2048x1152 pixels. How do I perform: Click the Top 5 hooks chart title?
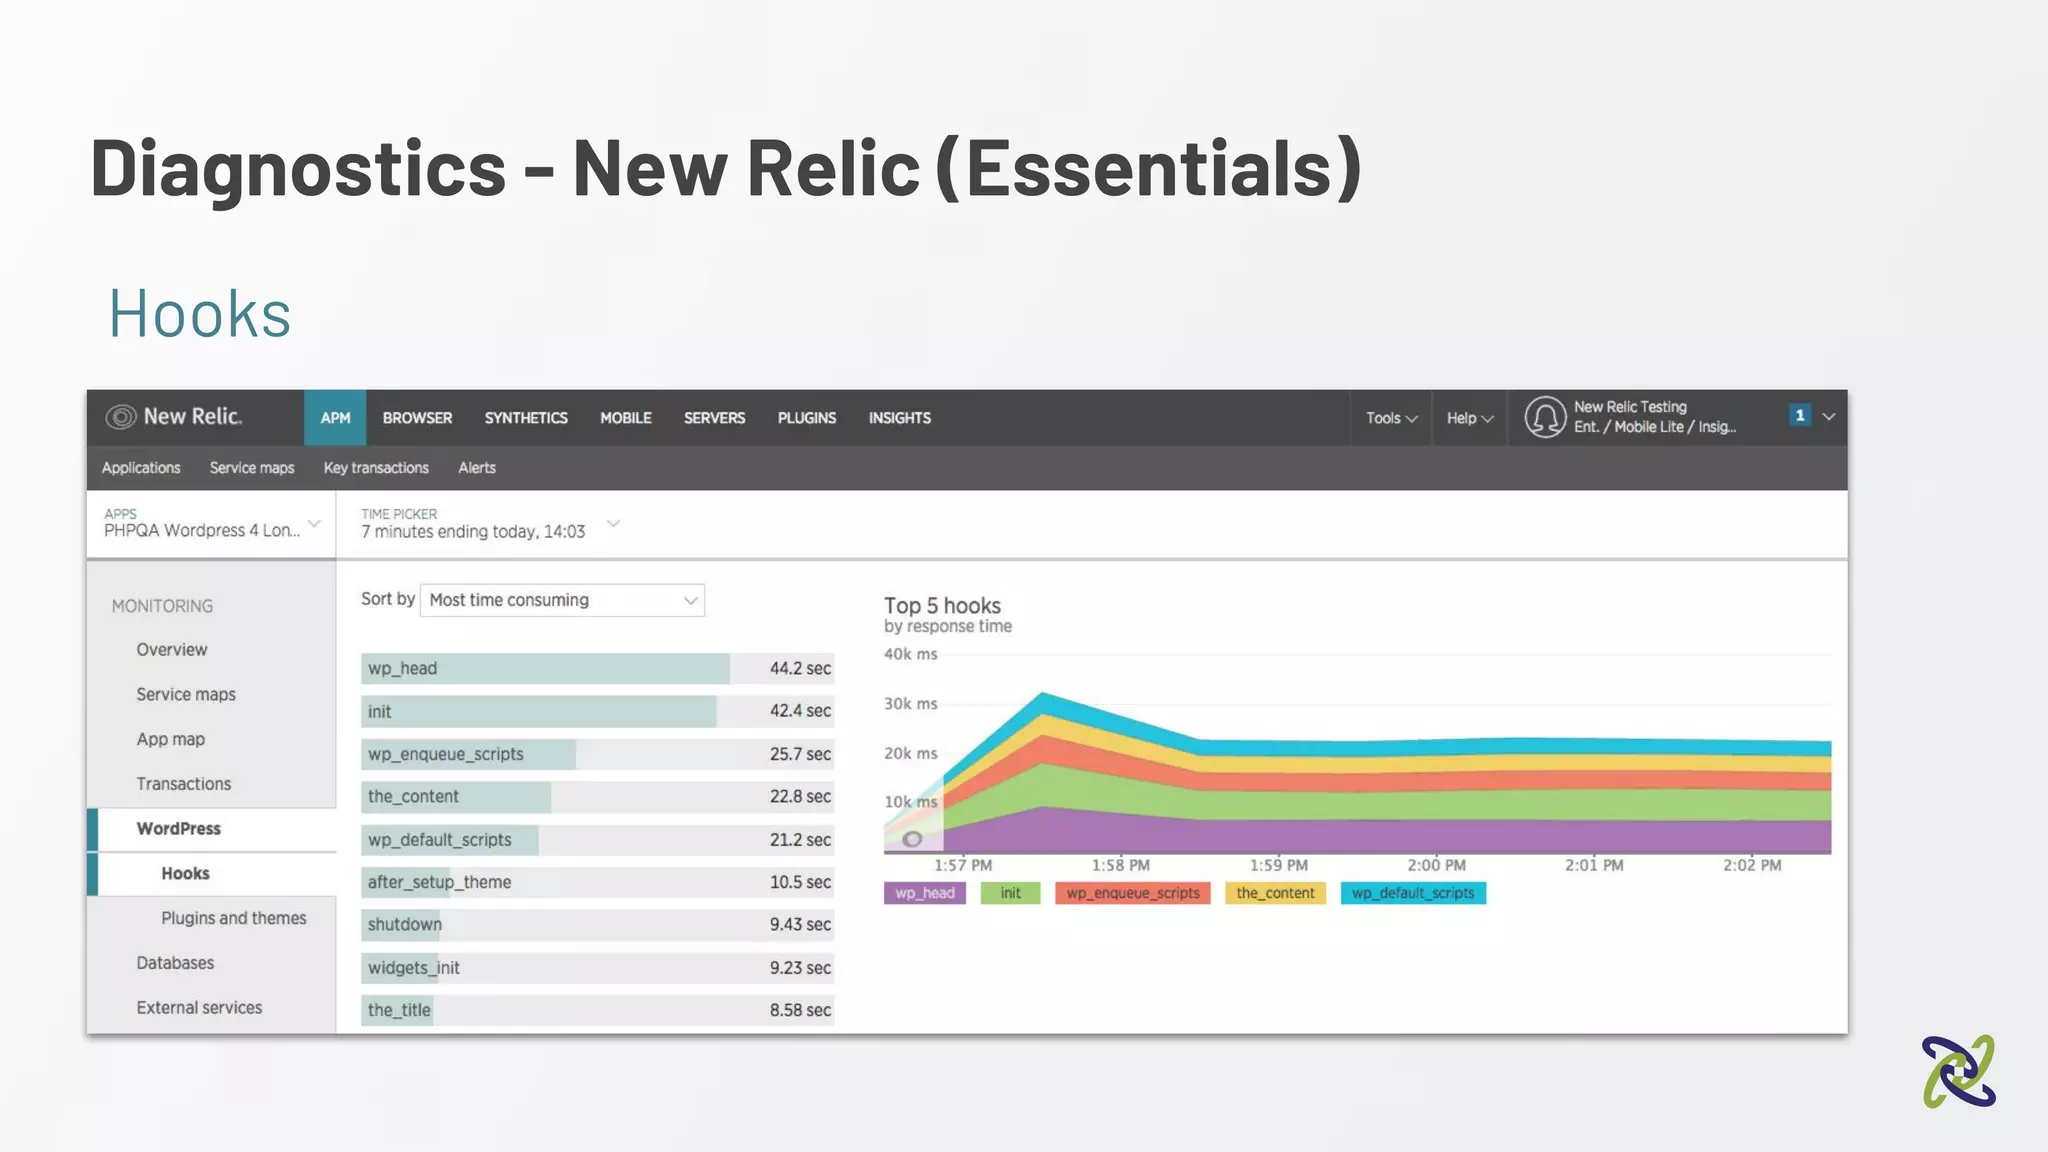942,606
